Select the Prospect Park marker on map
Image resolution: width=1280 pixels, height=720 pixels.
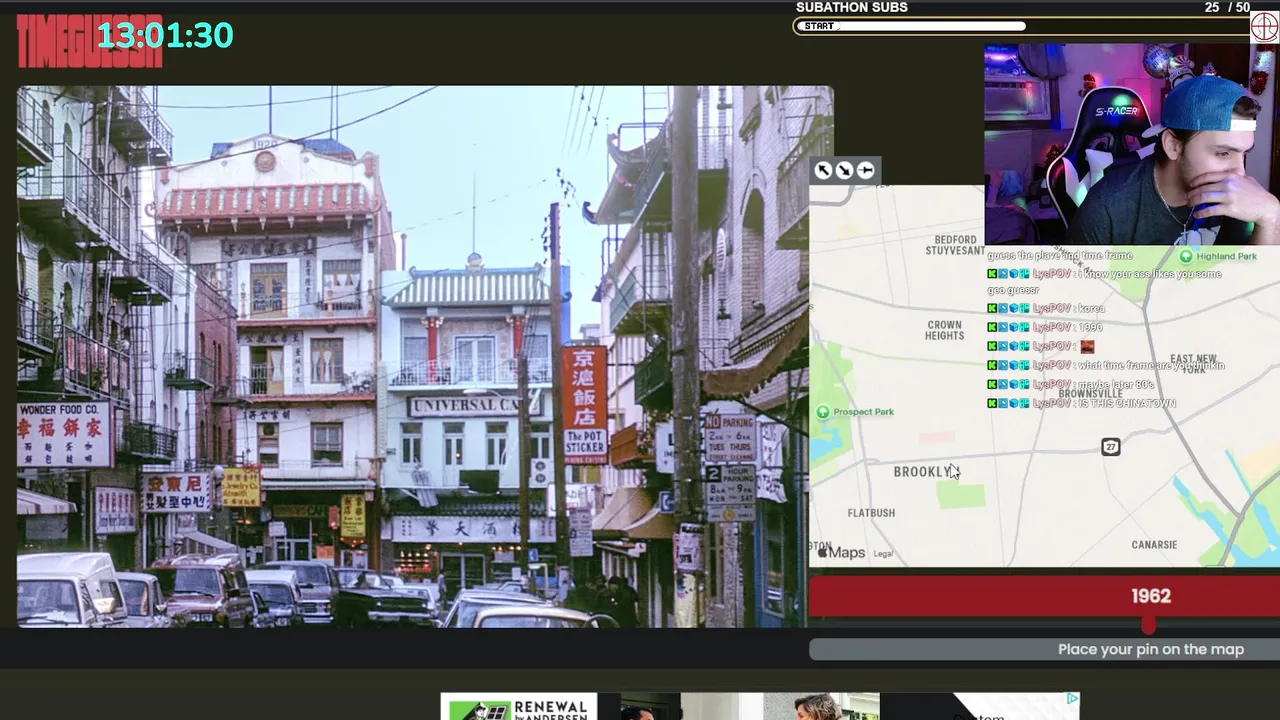(x=823, y=412)
